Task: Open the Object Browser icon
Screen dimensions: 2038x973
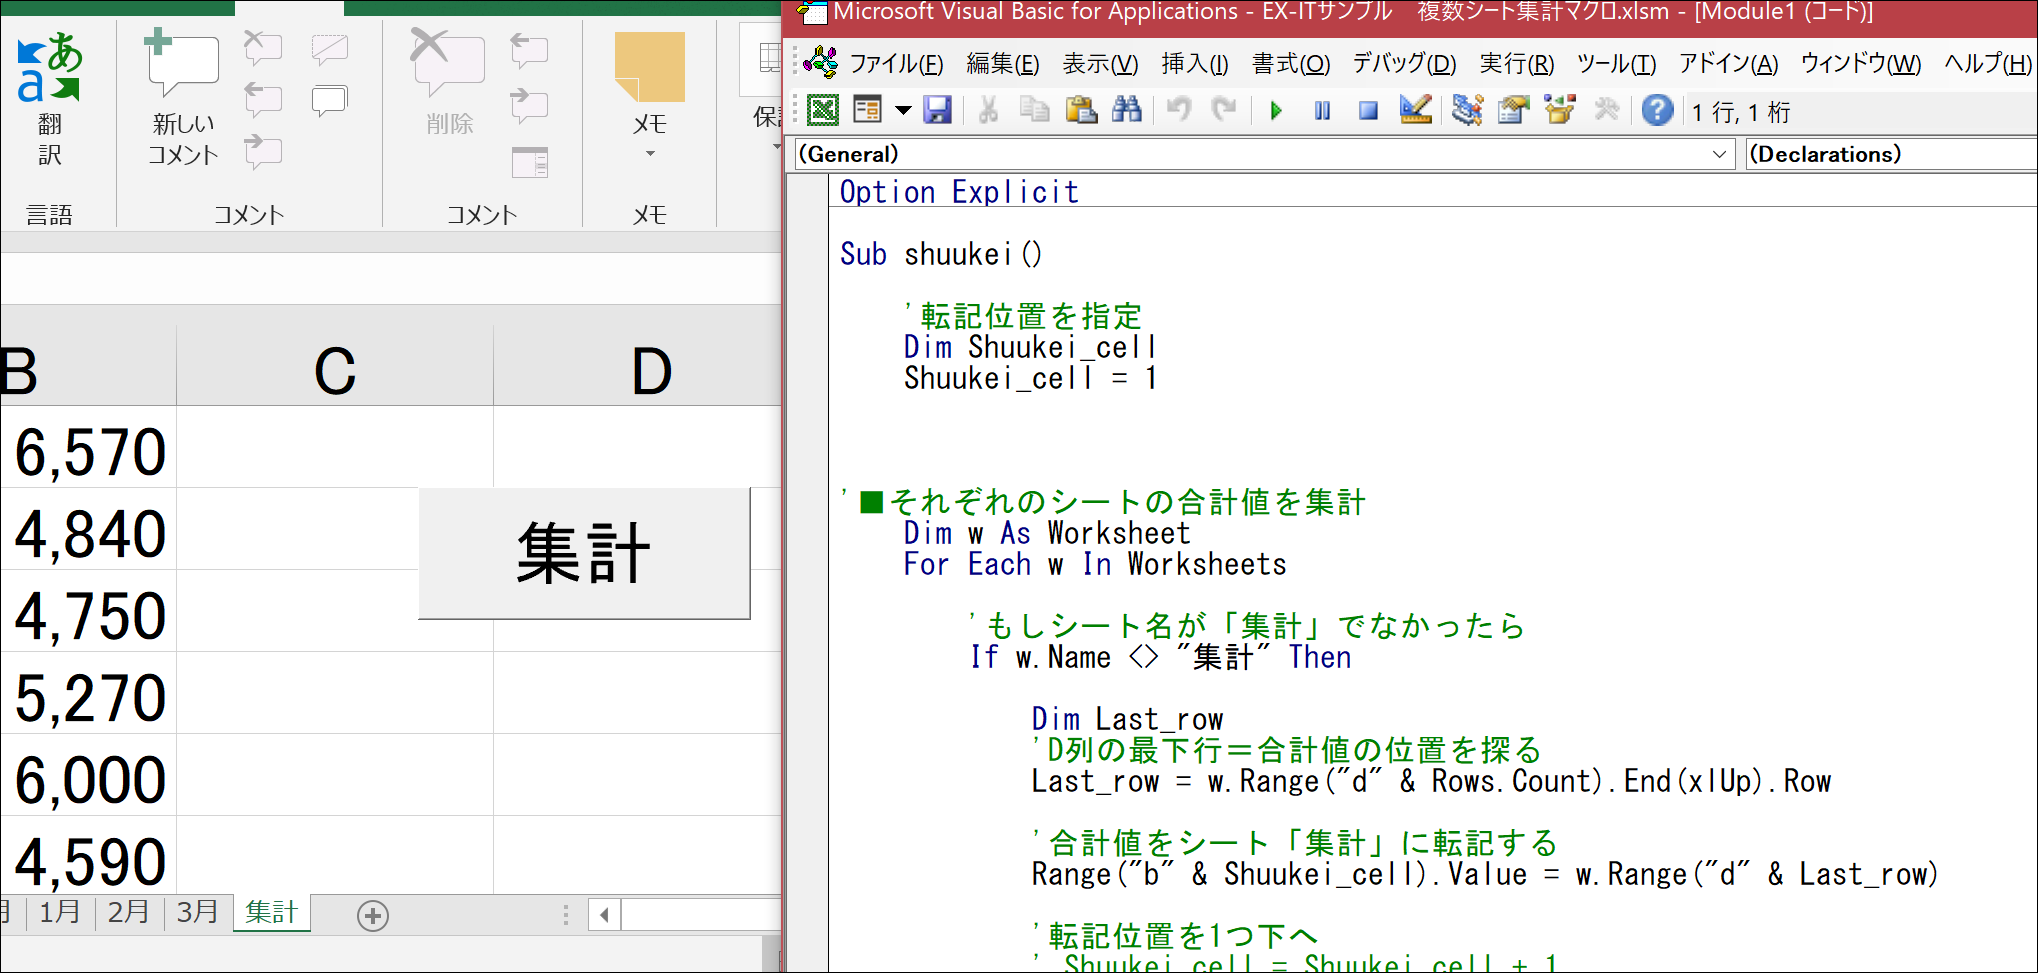Action: pos(1559,110)
